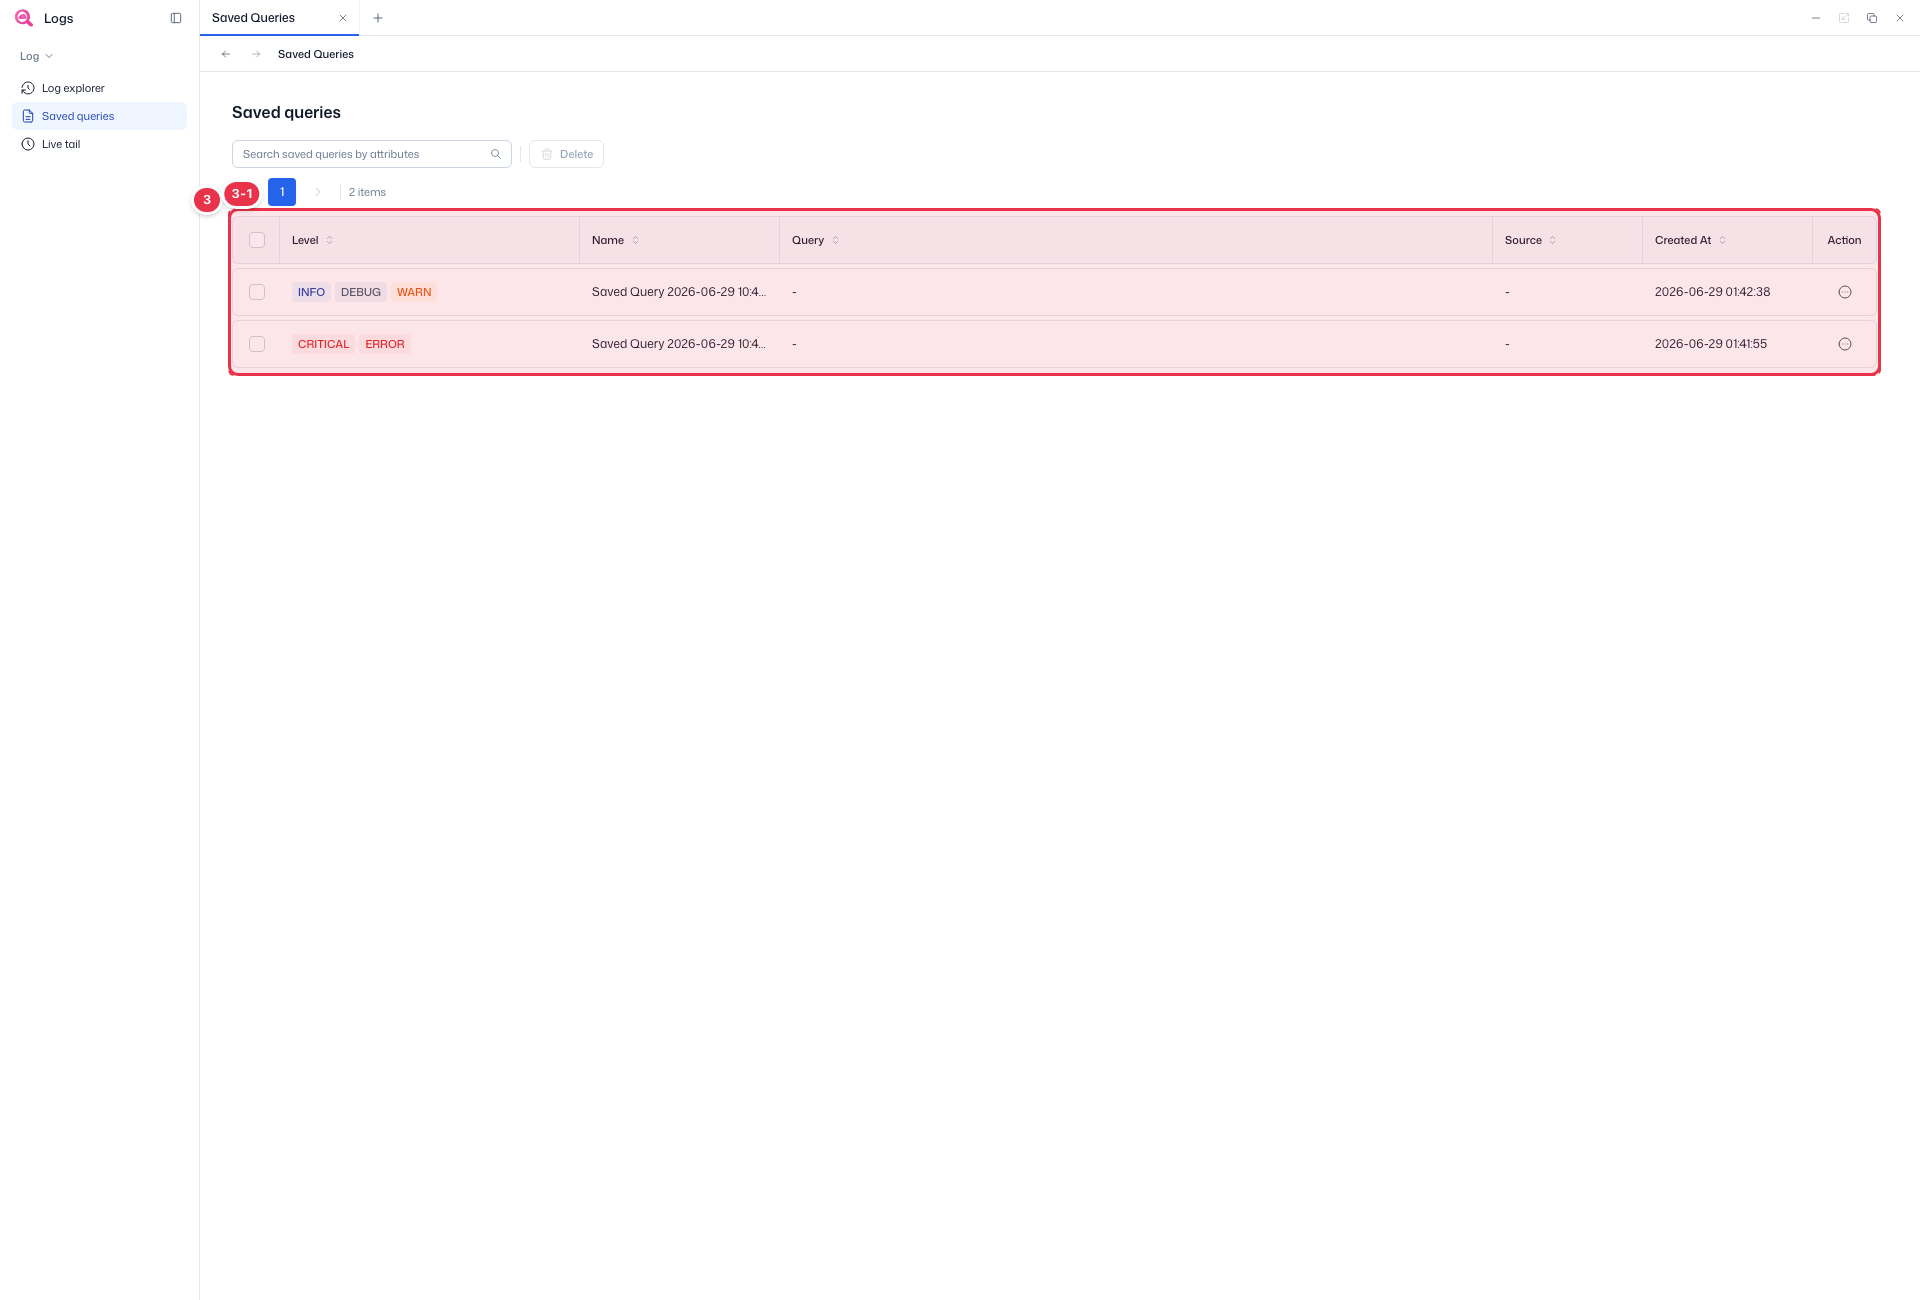
Task: Click the 2 items count label
Action: coord(367,192)
